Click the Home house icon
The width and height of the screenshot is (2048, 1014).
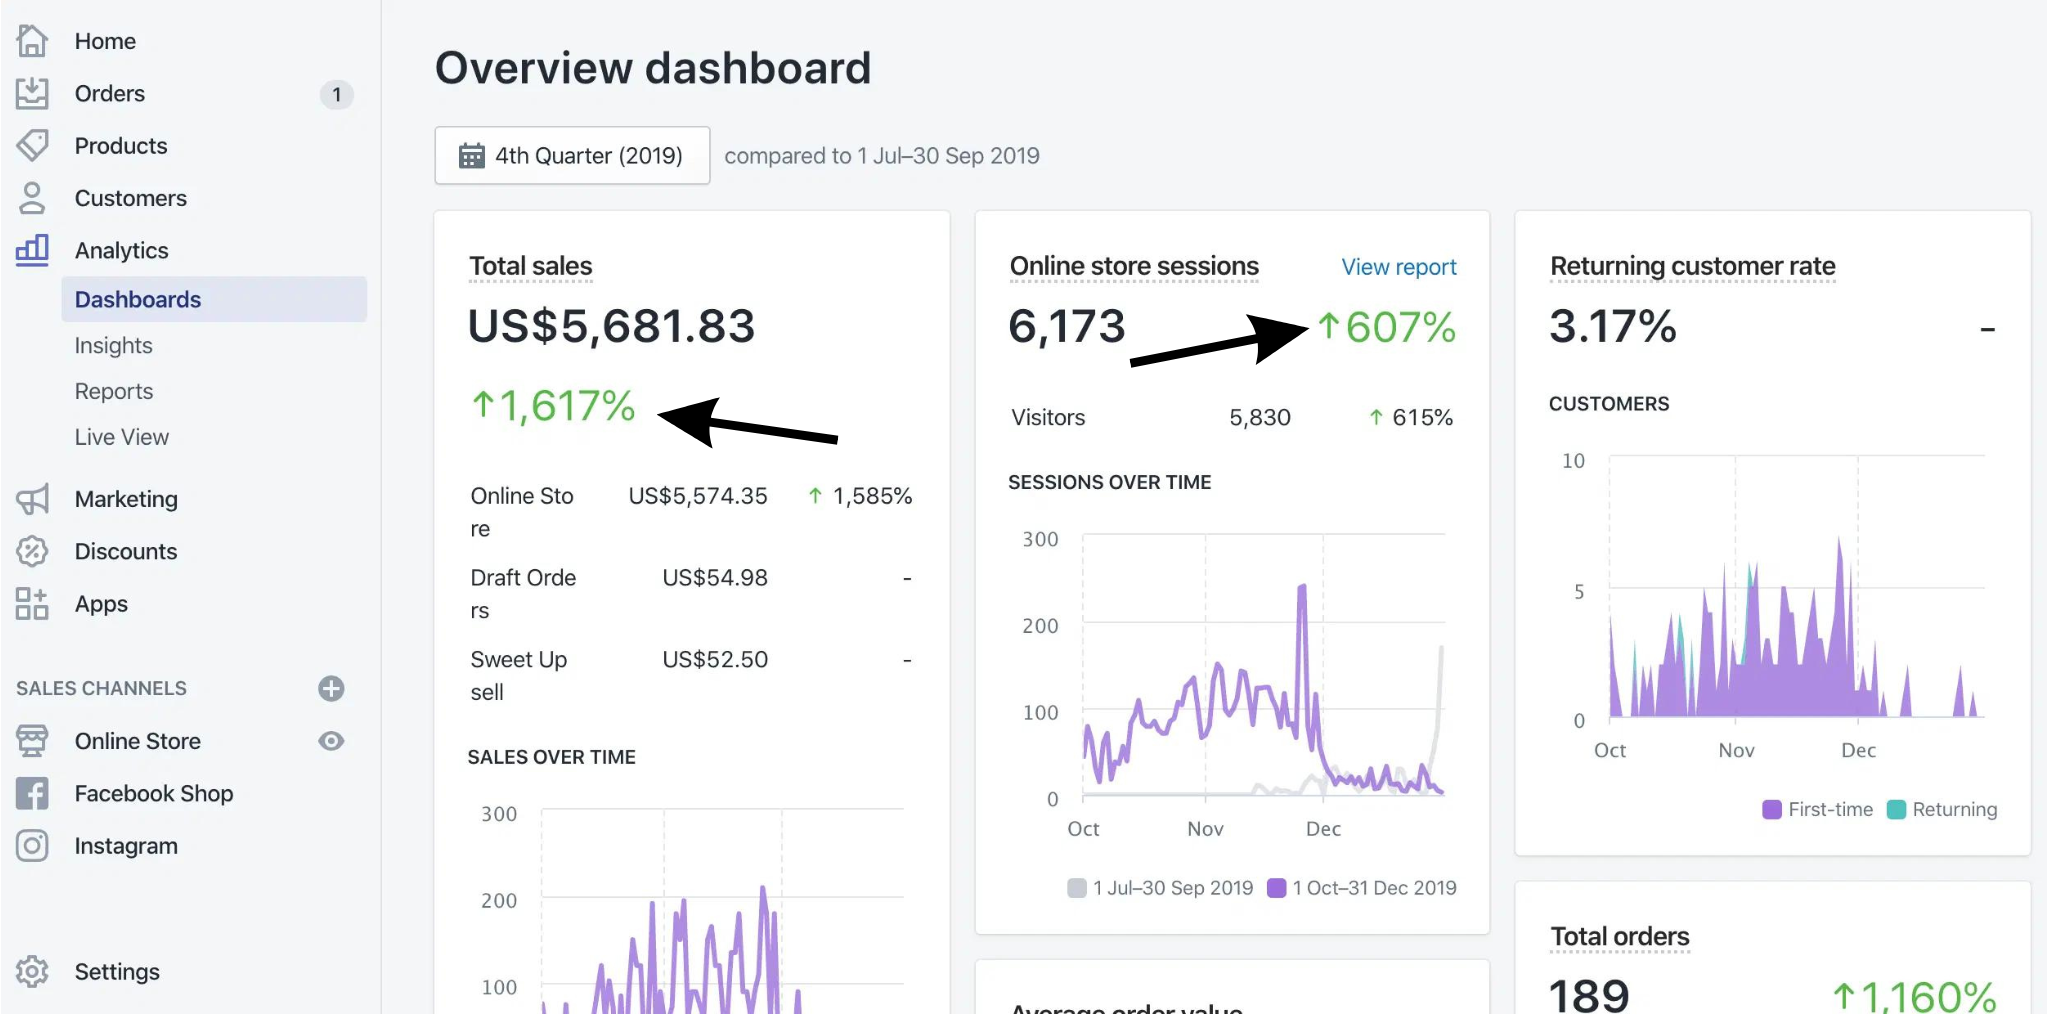[x=32, y=41]
